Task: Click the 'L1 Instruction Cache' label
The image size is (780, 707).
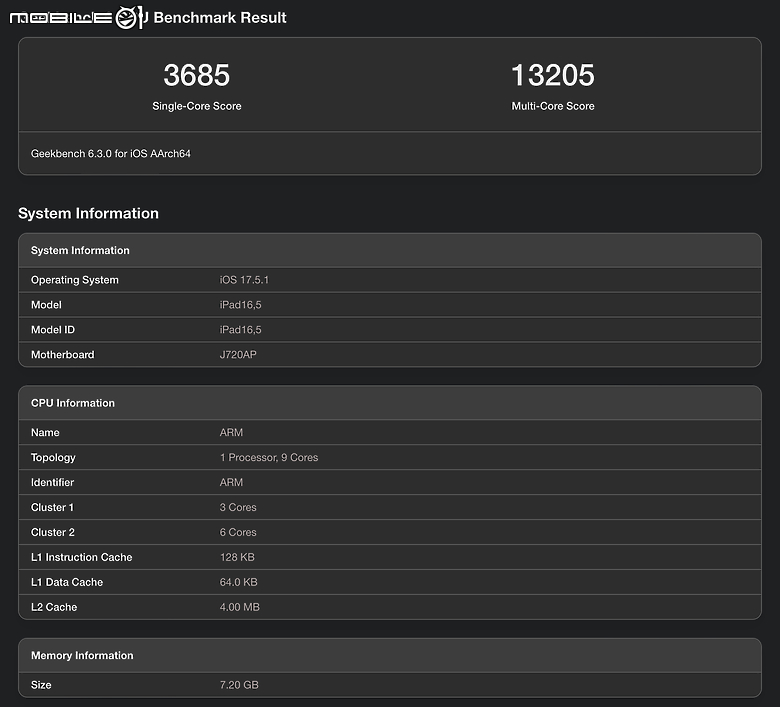Action: click(82, 557)
